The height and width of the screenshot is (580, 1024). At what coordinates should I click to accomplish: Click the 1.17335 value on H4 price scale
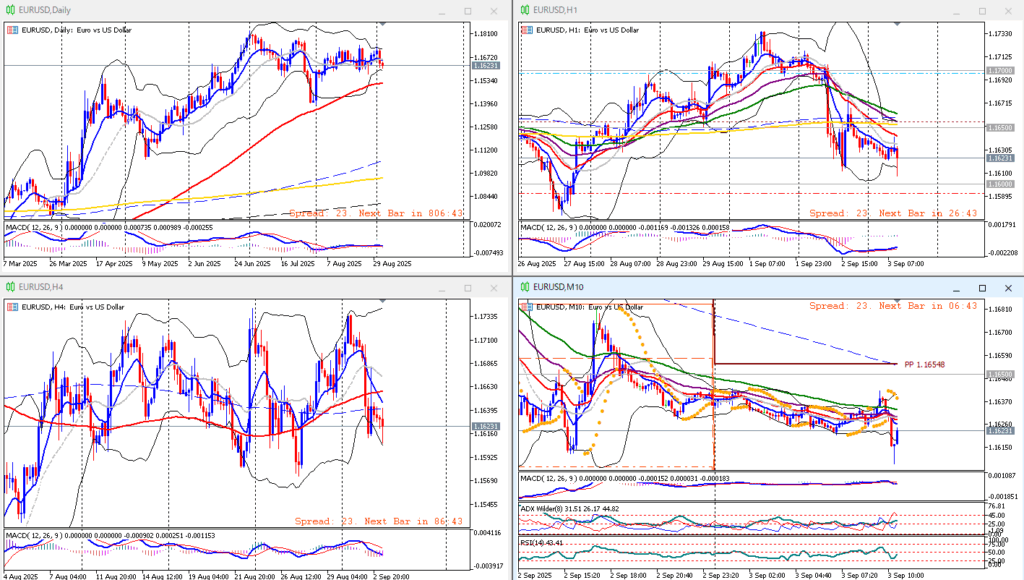pyautogui.click(x=486, y=317)
